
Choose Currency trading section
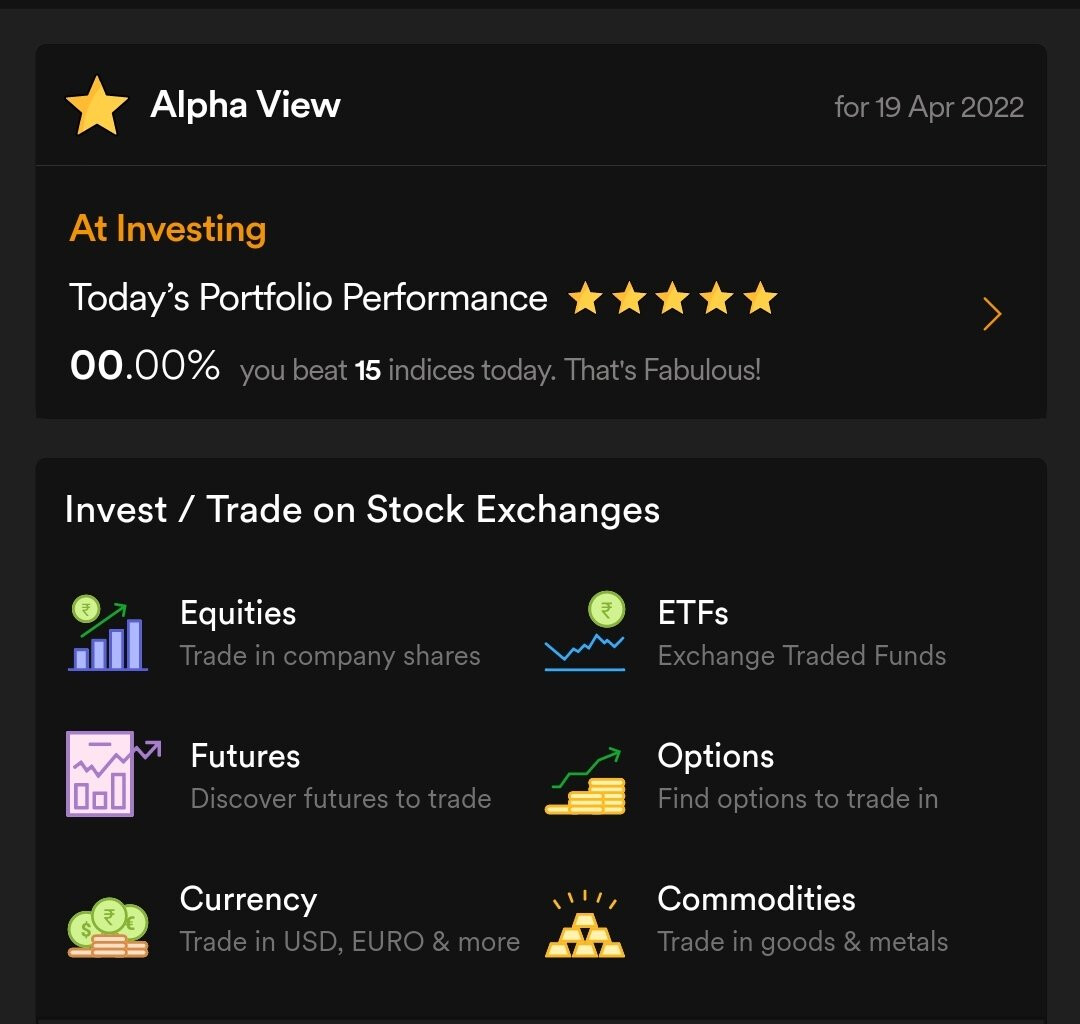click(x=350, y=919)
